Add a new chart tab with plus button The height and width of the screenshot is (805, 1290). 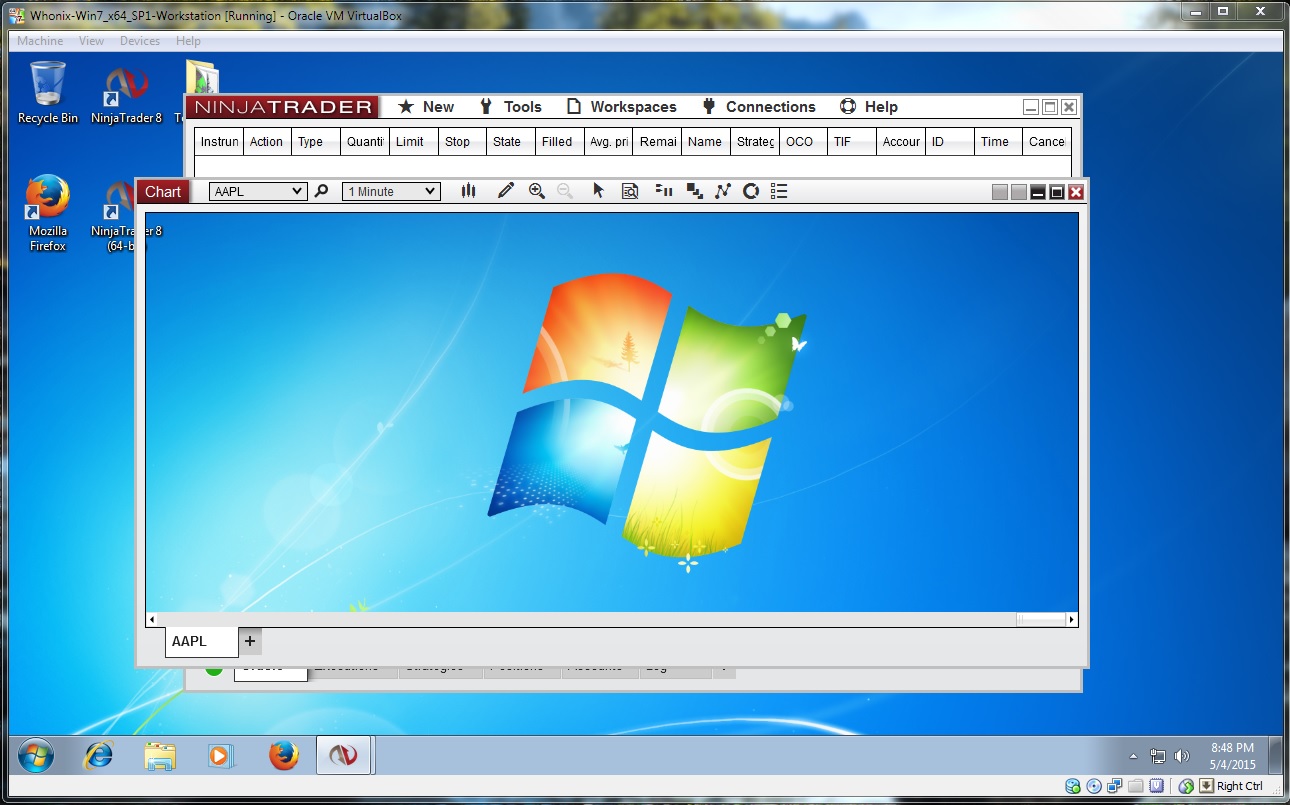[x=250, y=641]
